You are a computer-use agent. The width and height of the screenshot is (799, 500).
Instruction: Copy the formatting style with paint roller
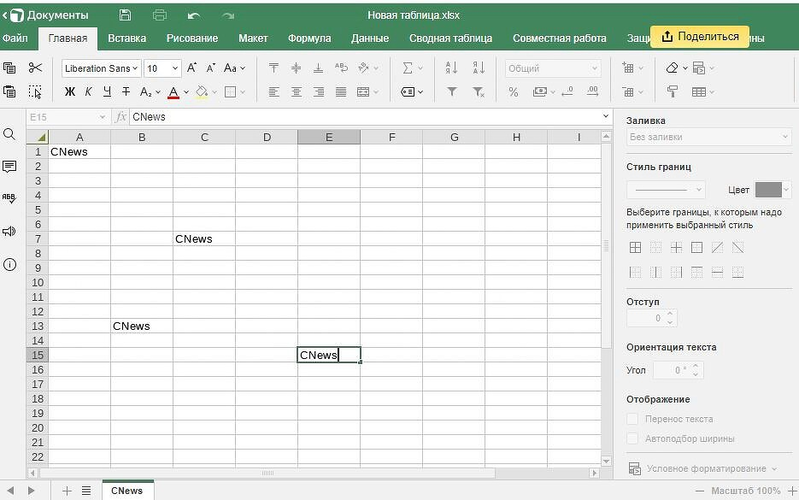[x=672, y=92]
